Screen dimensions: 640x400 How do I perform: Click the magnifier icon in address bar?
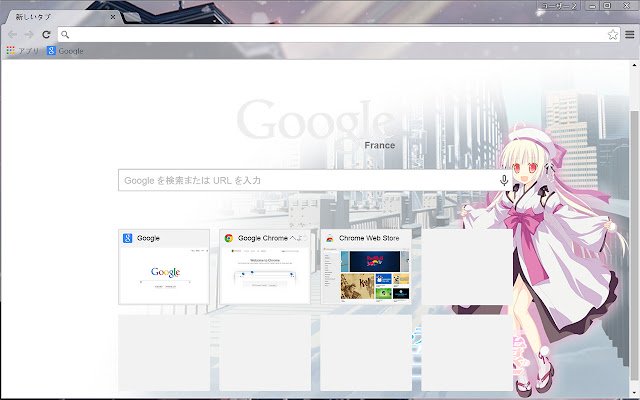[x=65, y=35]
